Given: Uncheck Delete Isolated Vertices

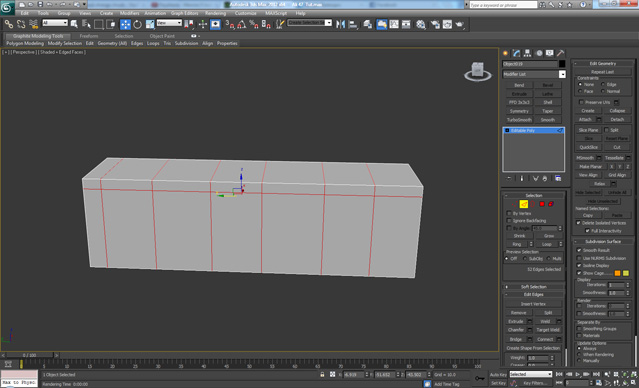Looking at the screenshot, I should [578, 223].
